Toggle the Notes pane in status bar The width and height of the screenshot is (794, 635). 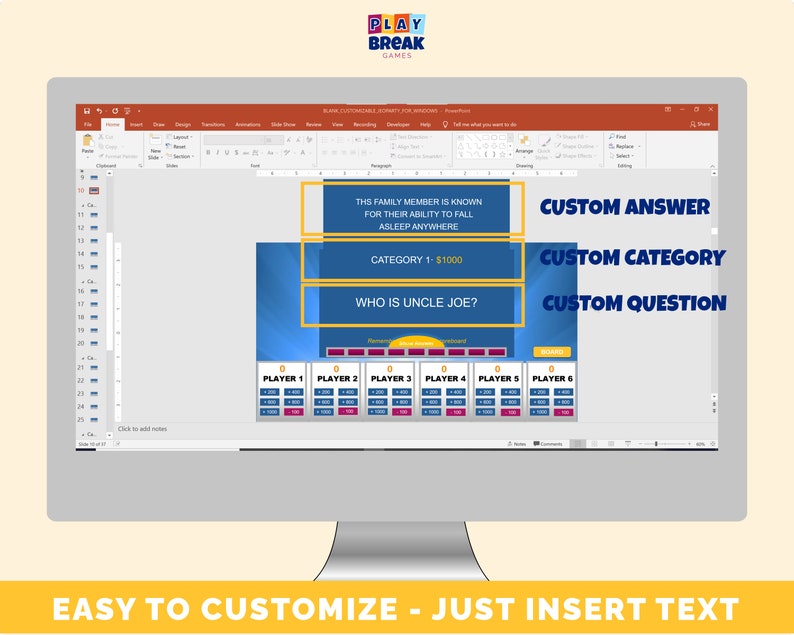[x=517, y=444]
